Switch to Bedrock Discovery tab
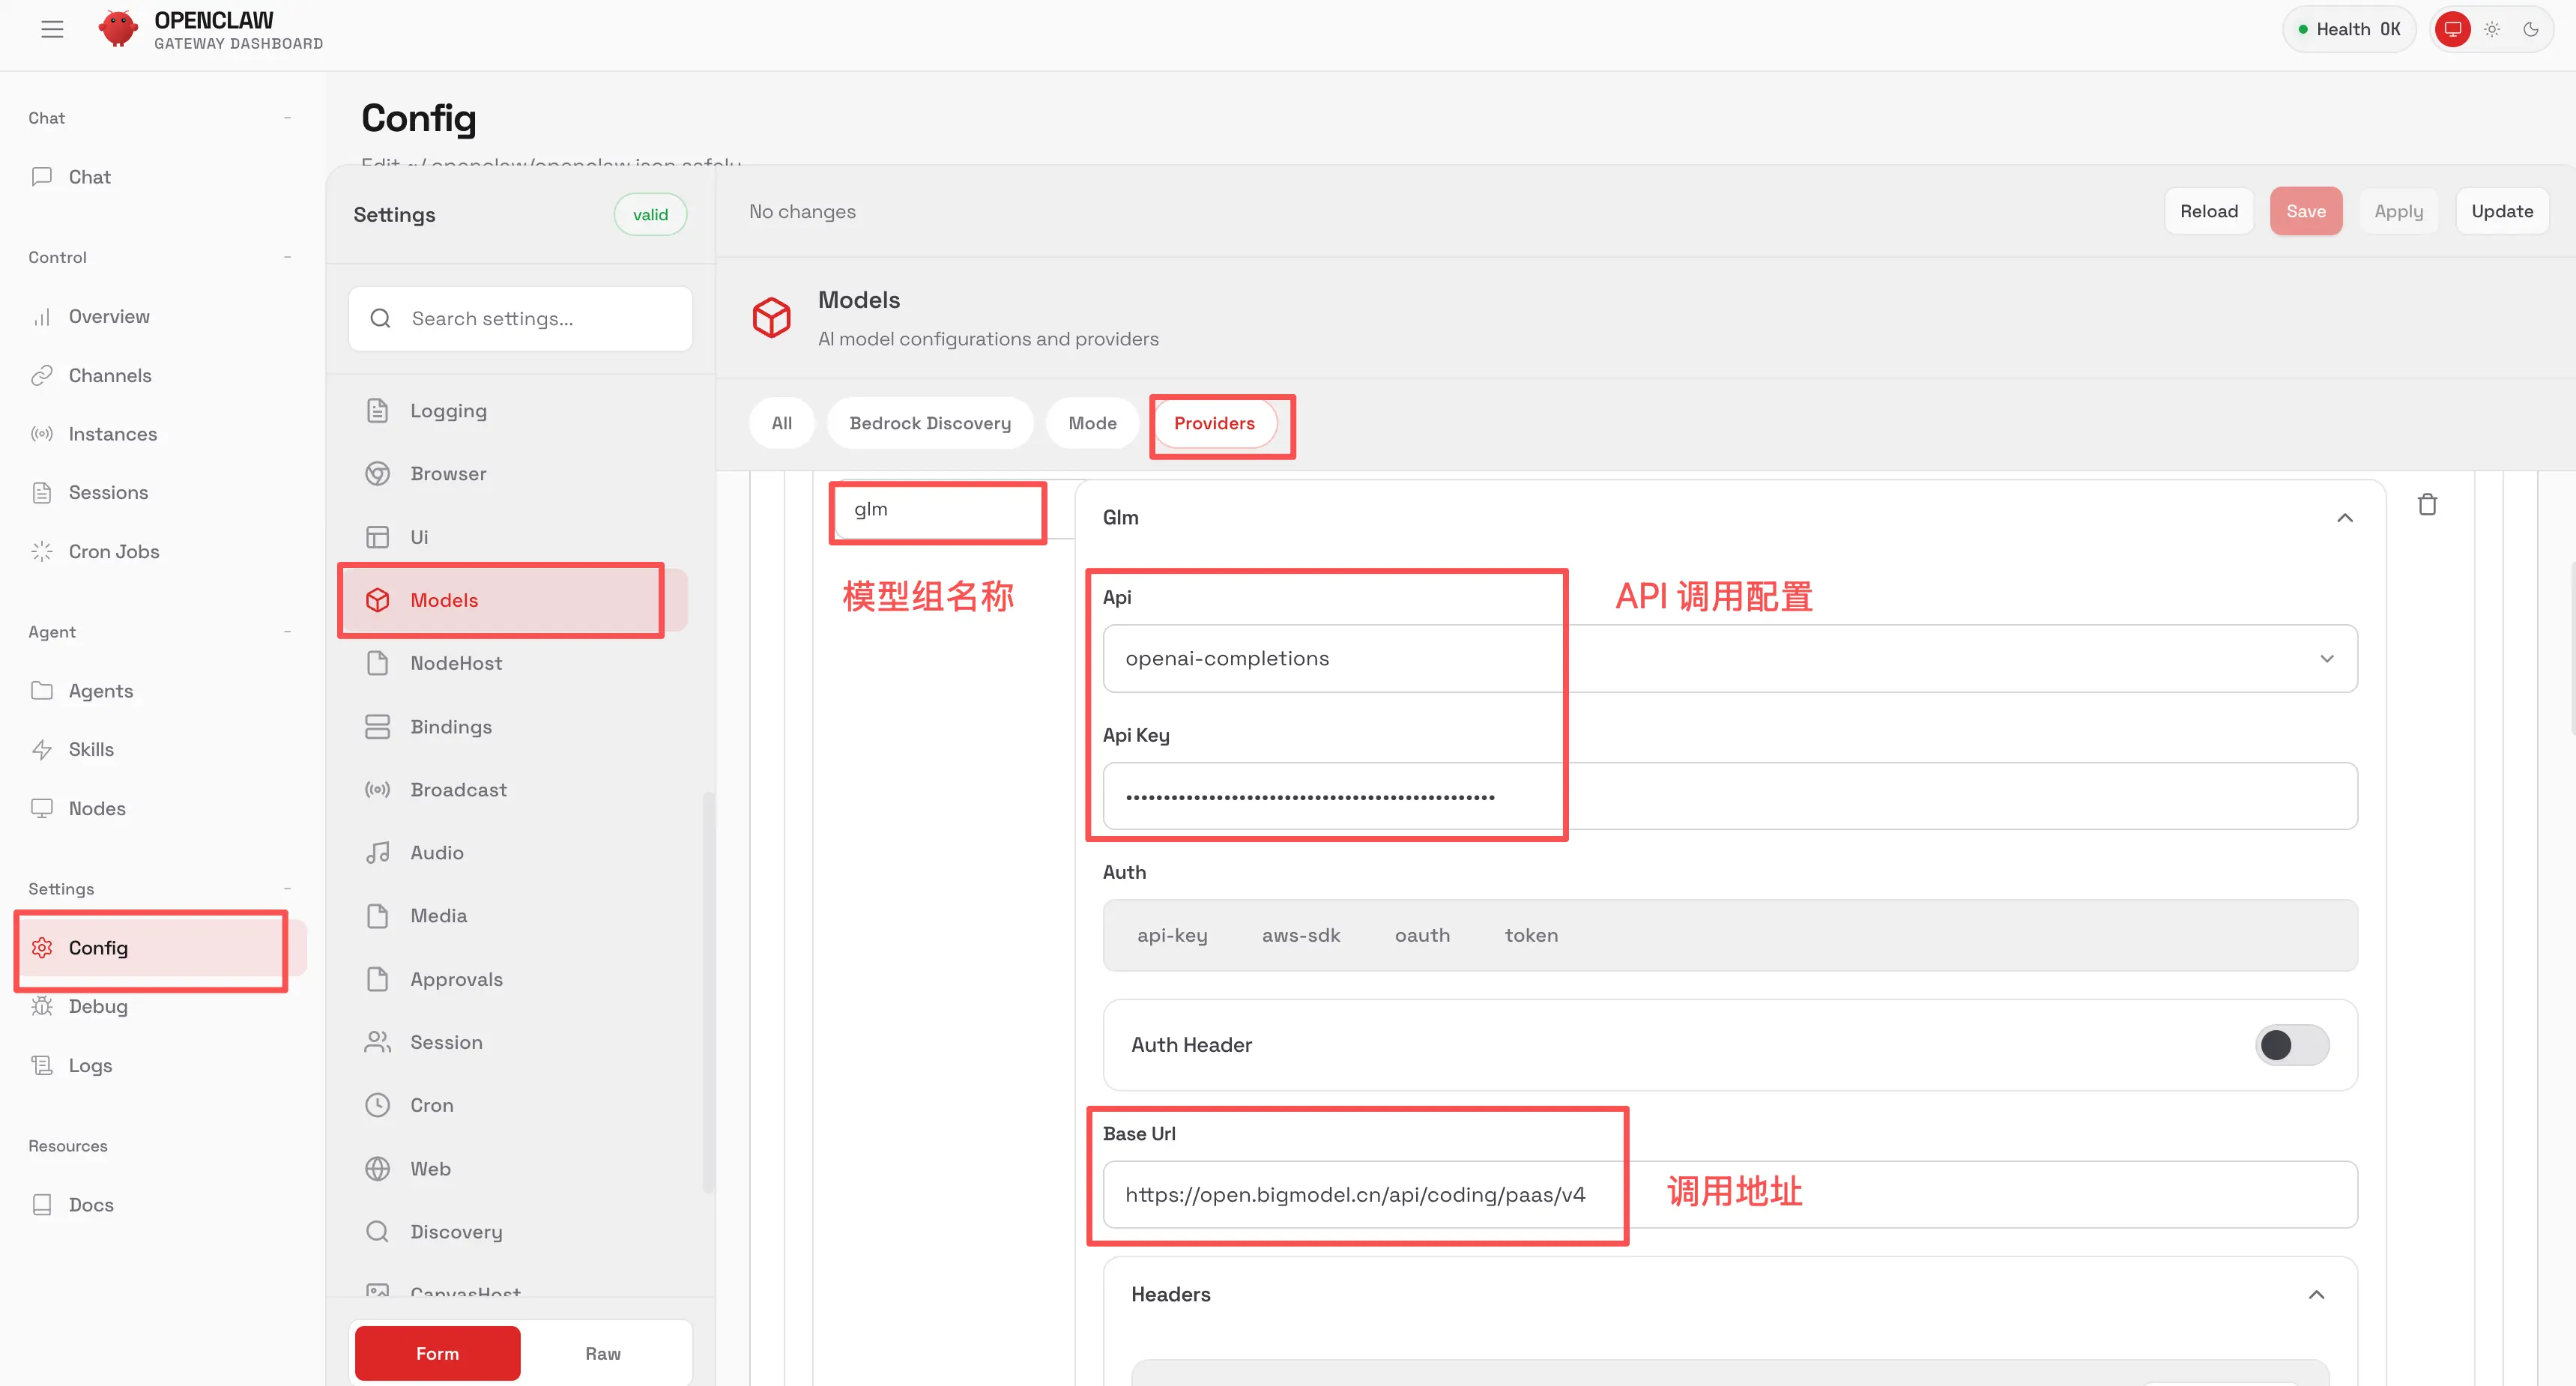This screenshot has width=2576, height=1386. click(929, 423)
